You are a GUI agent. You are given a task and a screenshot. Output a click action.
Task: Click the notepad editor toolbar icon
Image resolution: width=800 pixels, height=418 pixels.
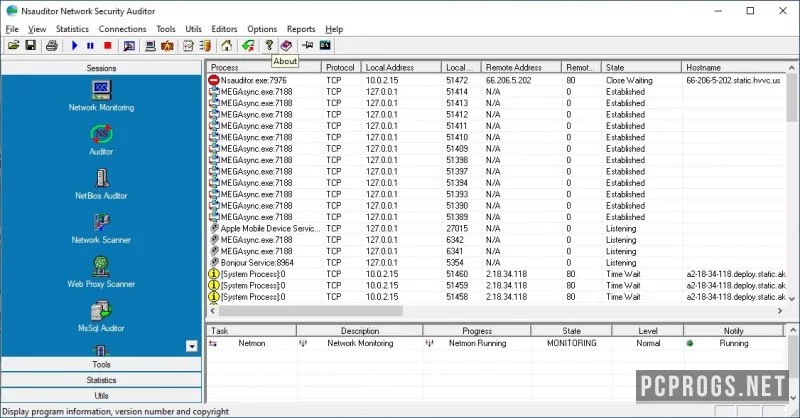point(188,45)
